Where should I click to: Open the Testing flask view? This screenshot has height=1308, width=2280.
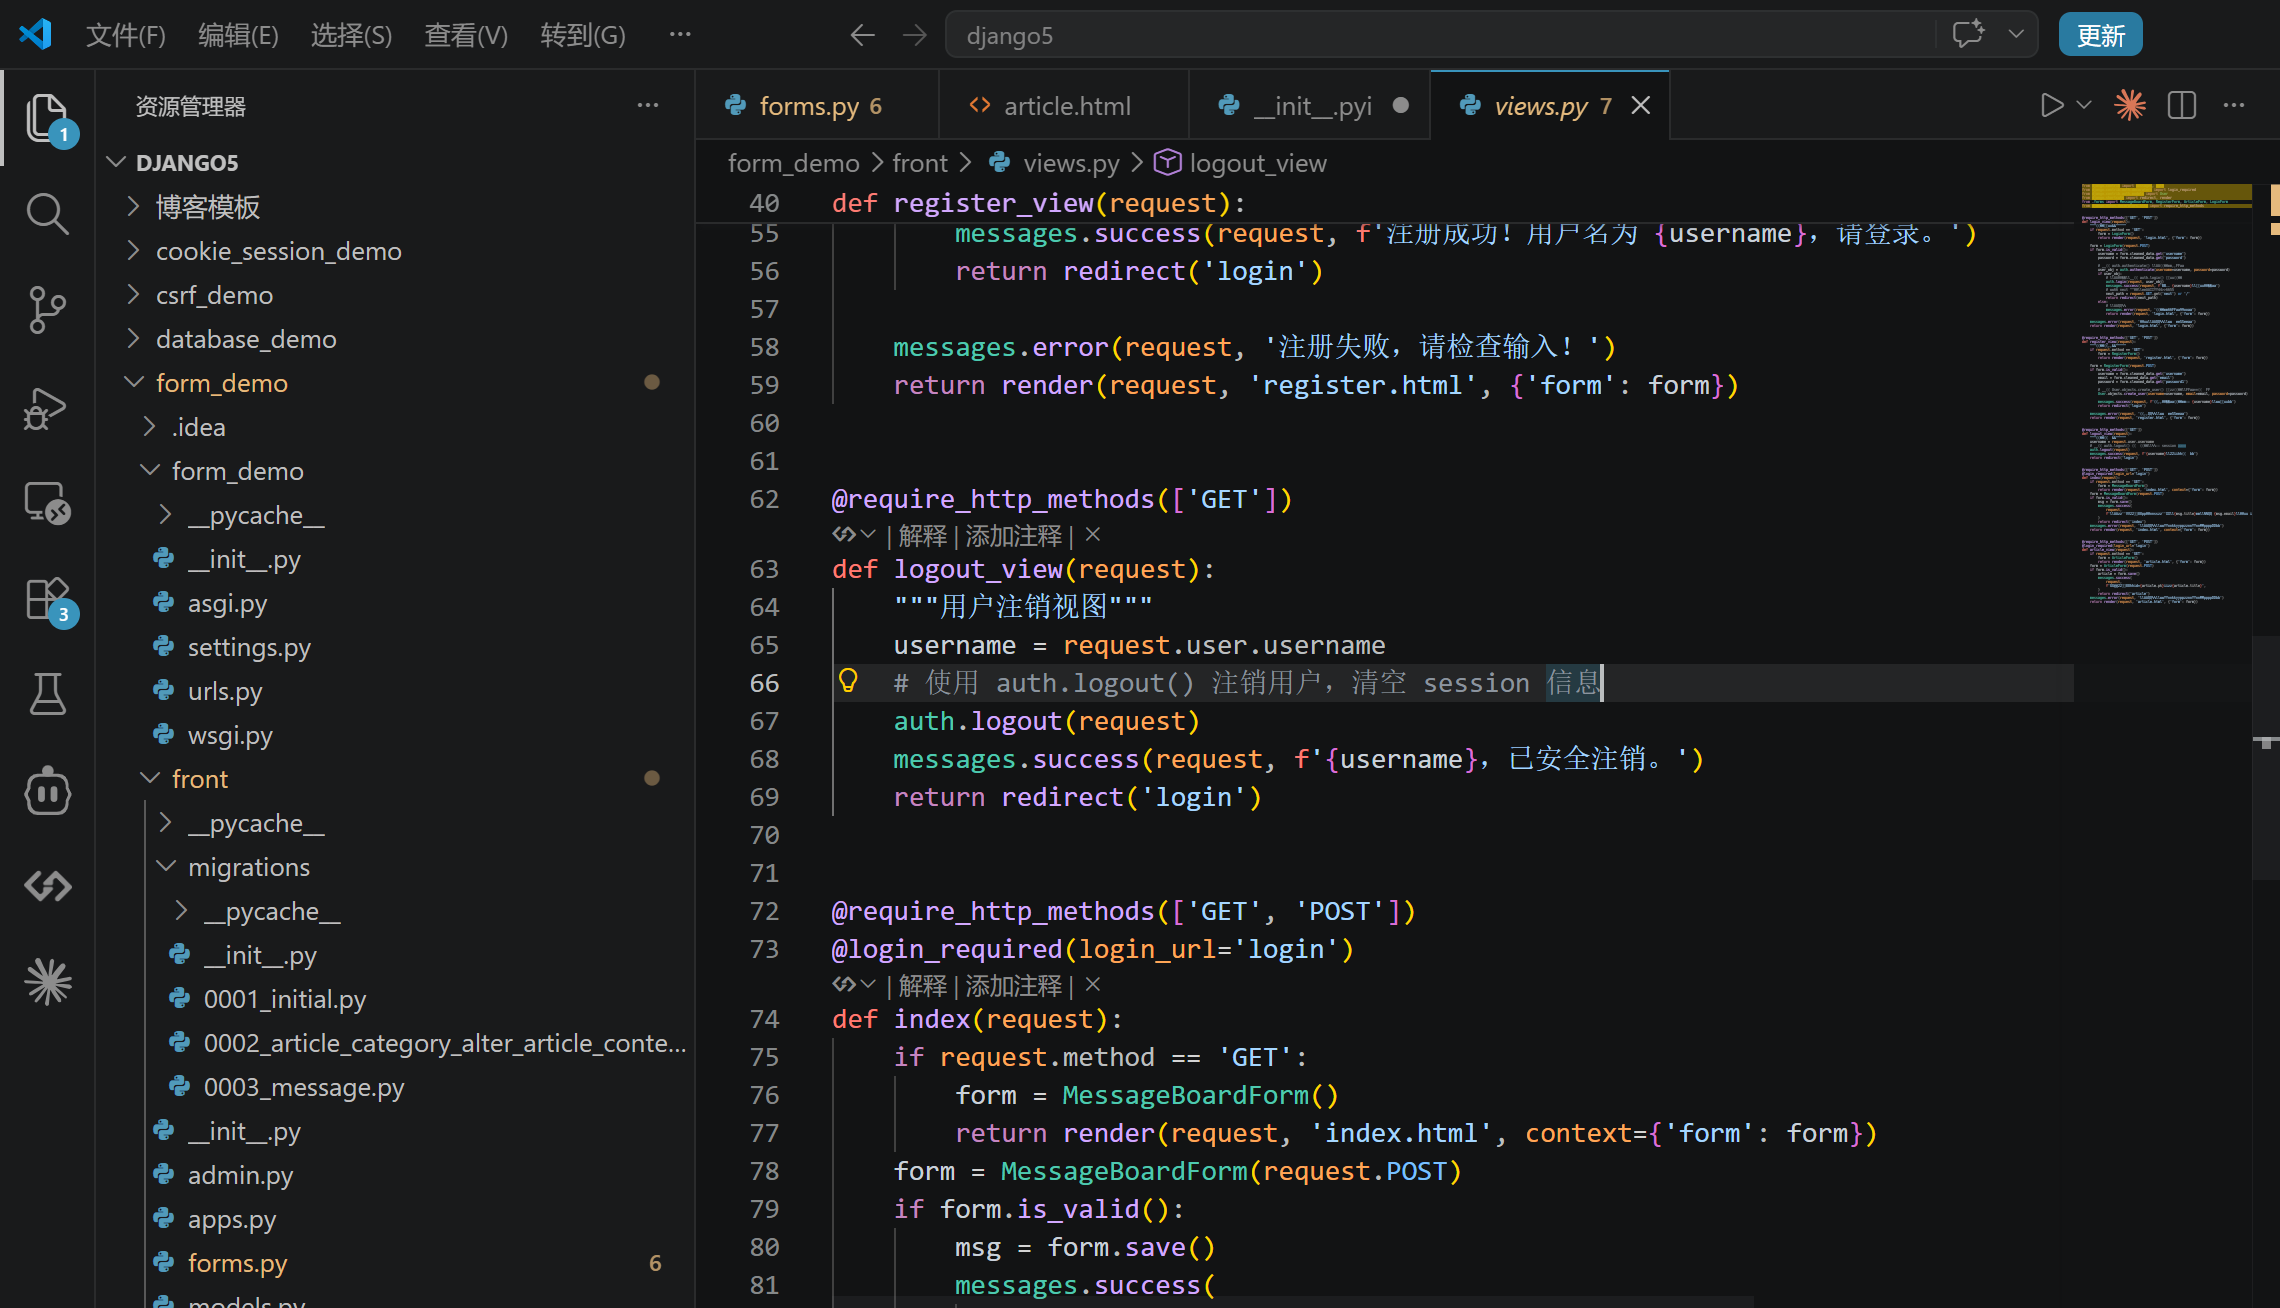pyautogui.click(x=47, y=694)
